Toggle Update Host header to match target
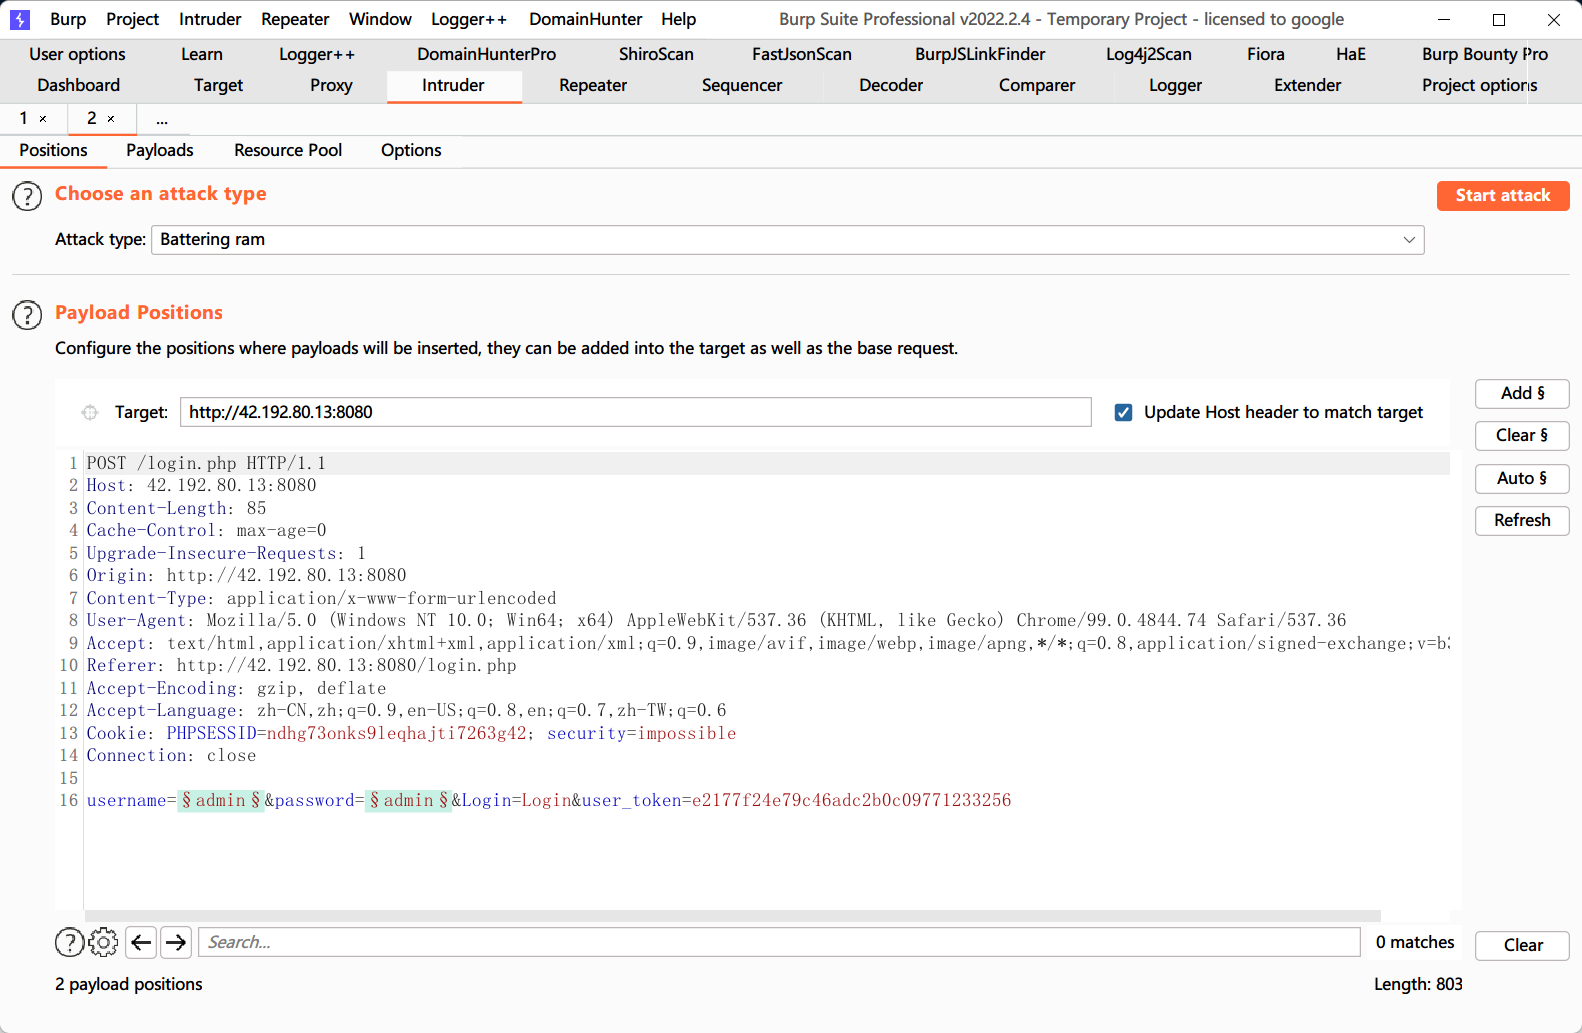This screenshot has width=1582, height=1033. [1123, 412]
